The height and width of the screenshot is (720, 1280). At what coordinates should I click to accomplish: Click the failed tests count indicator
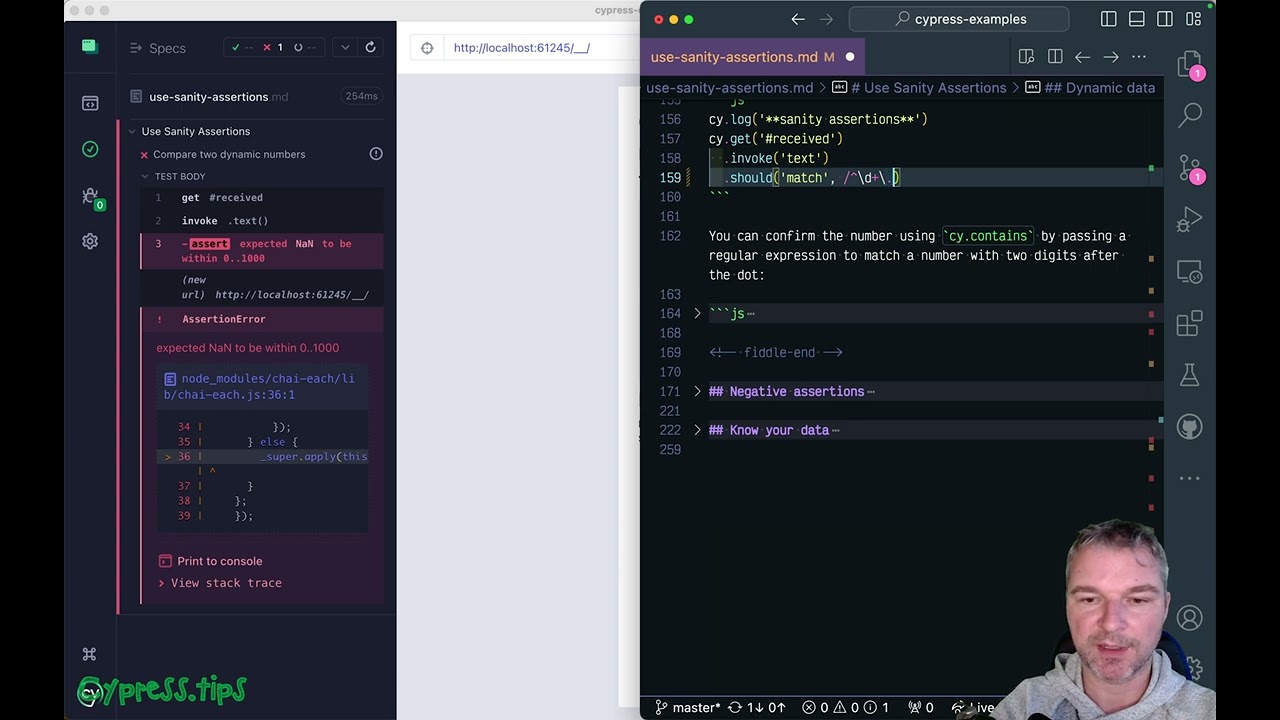click(x=273, y=47)
